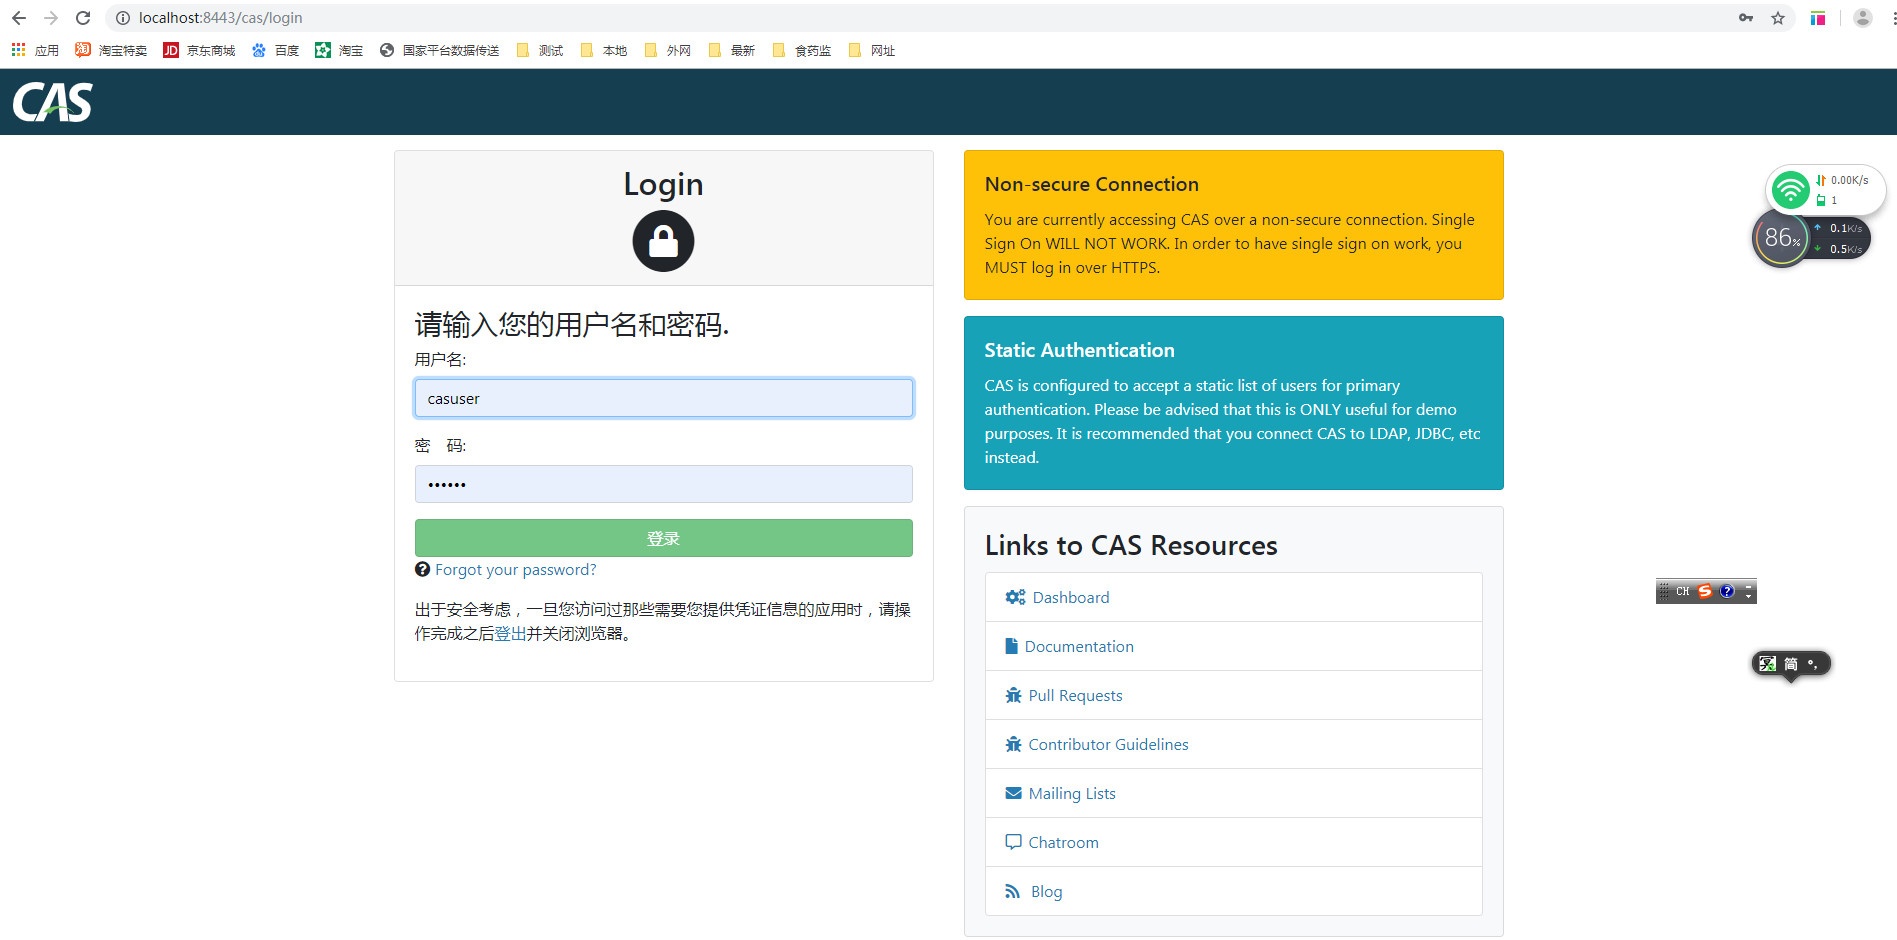Image resolution: width=1897 pixels, height=940 pixels.
Task: Toggle the 简 simplified Chinese input mode
Action: [1791, 664]
